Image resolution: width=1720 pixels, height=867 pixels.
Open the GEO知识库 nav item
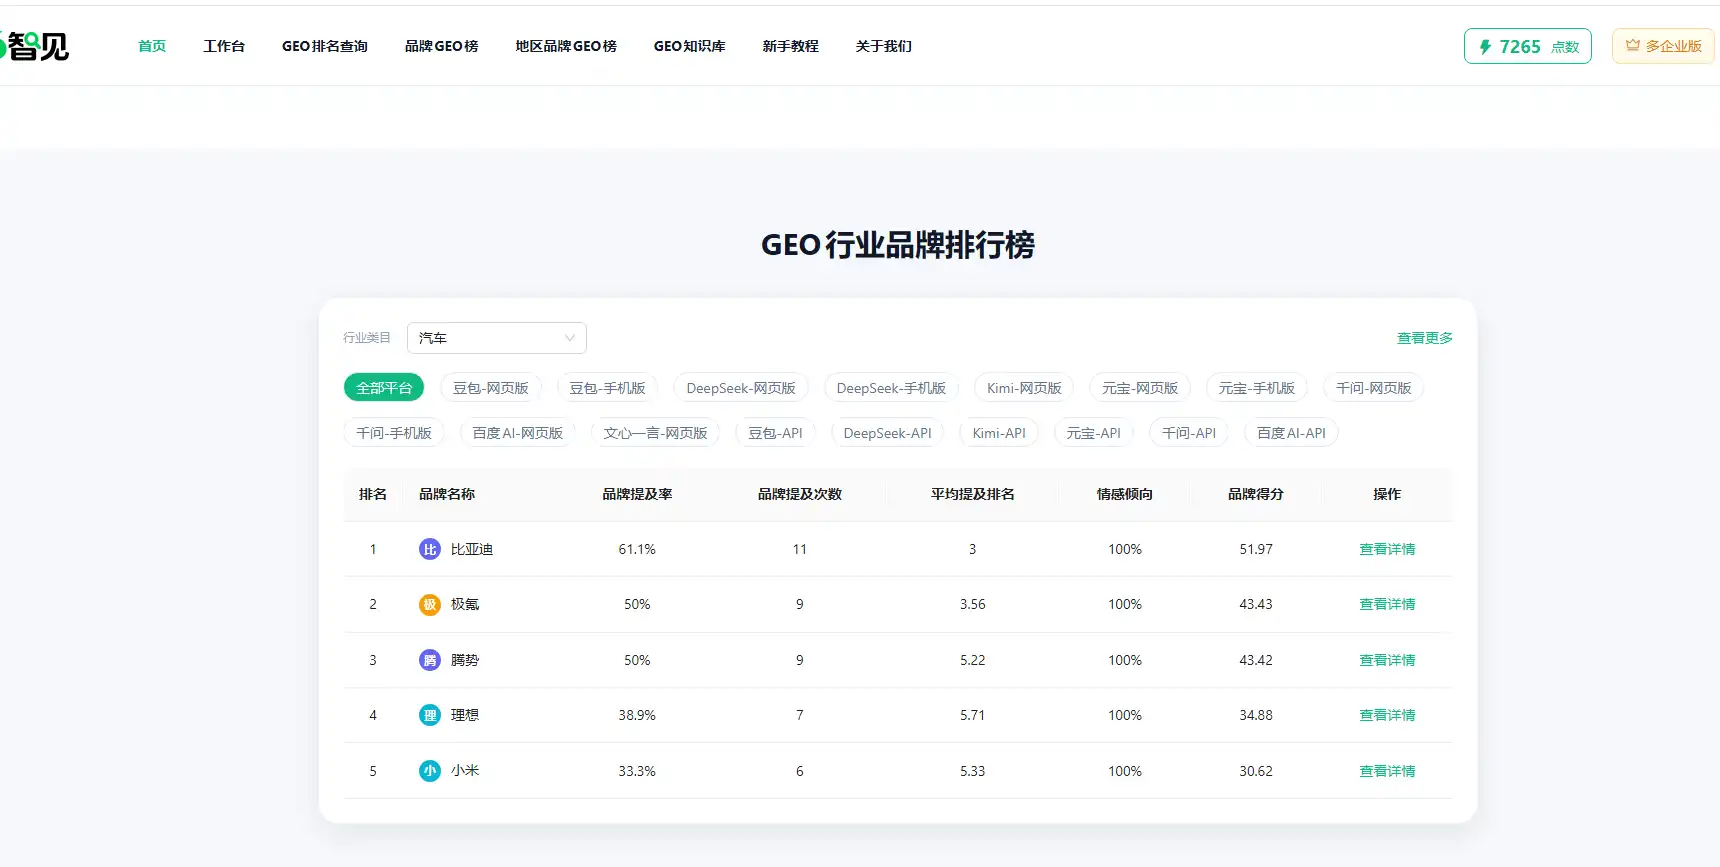pos(690,46)
